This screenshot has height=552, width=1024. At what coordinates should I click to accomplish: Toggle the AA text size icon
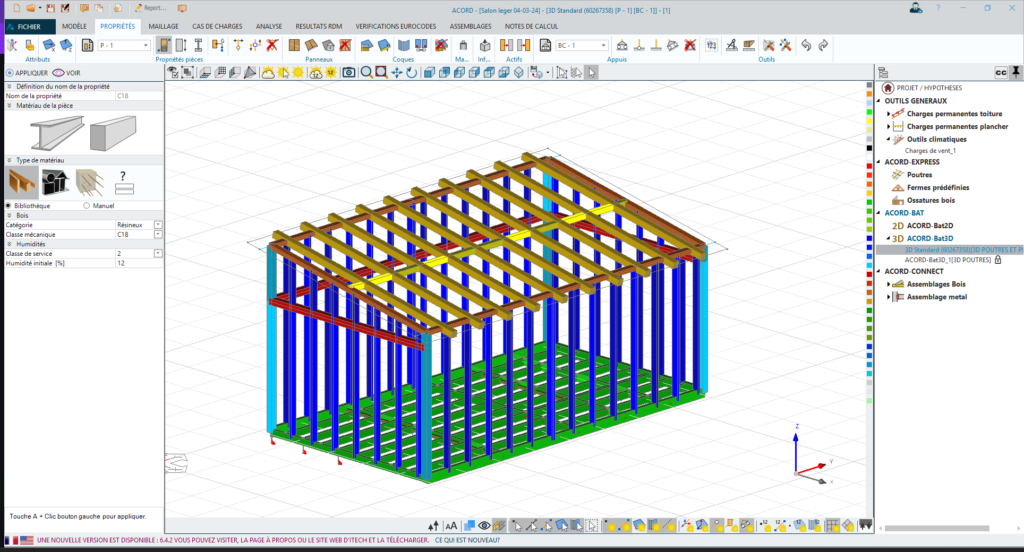click(x=451, y=525)
